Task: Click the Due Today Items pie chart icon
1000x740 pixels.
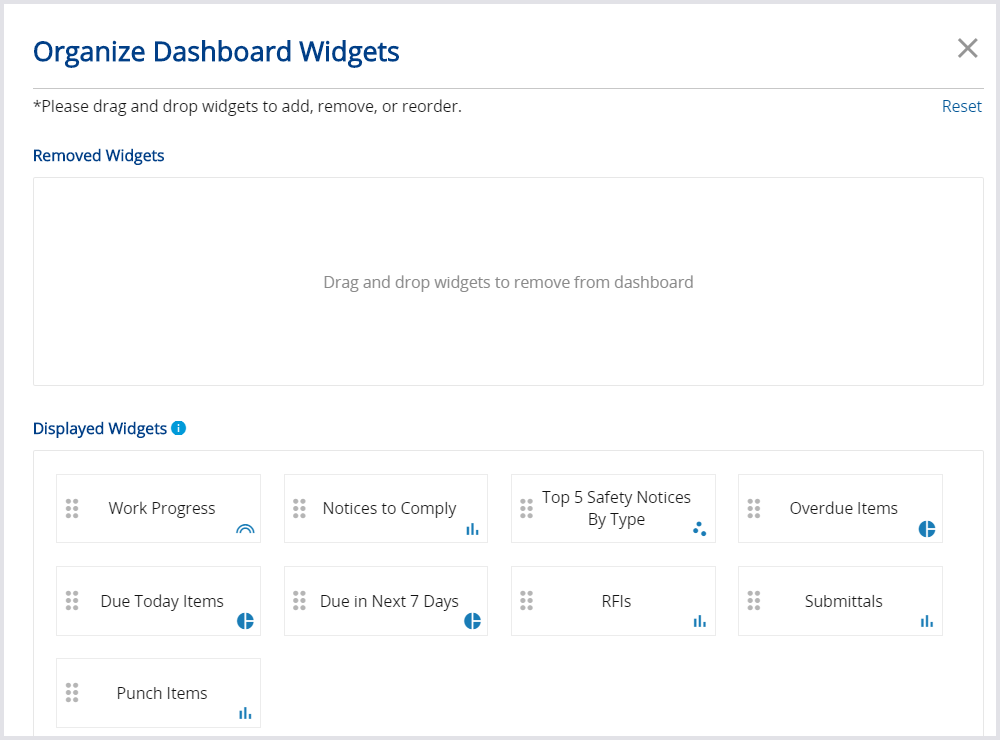Action: tap(245, 621)
